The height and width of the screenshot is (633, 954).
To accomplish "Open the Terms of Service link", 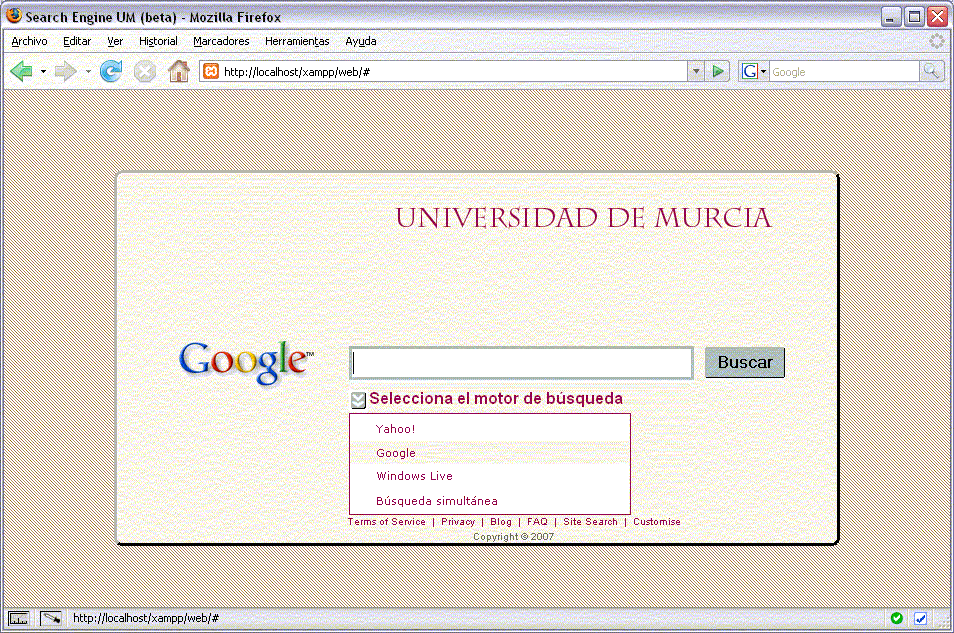I will pos(386,522).
